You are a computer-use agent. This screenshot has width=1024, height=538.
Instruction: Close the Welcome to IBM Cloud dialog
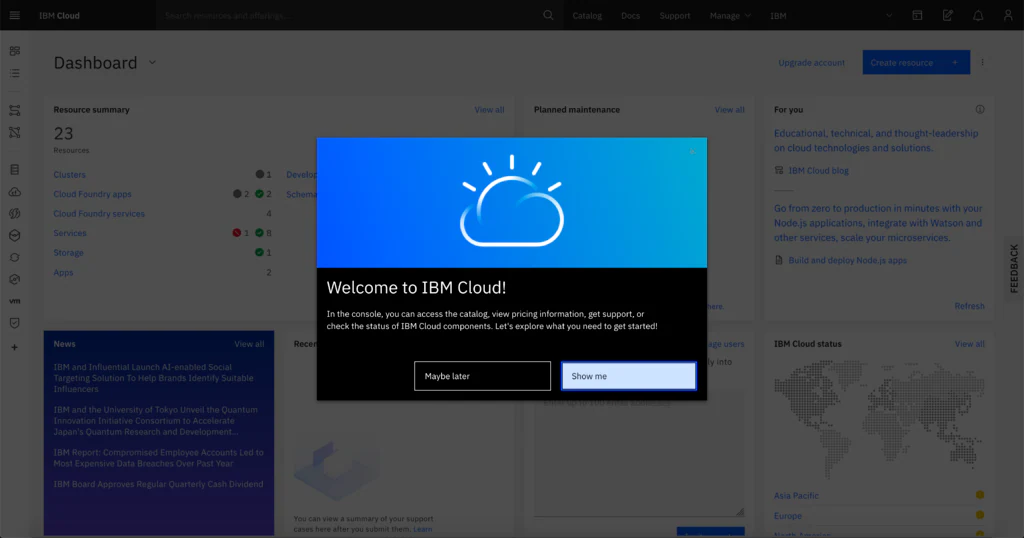[x=692, y=151]
